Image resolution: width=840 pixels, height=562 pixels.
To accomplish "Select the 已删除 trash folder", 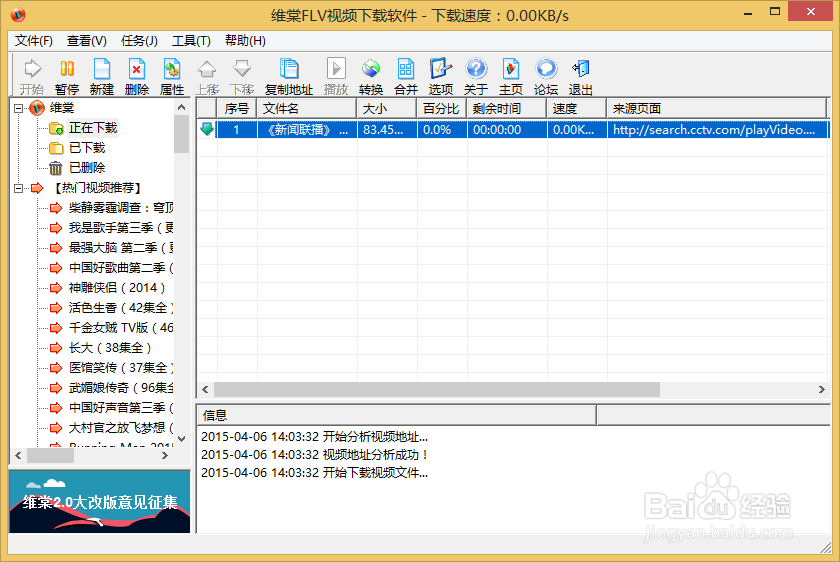I will [x=87, y=168].
